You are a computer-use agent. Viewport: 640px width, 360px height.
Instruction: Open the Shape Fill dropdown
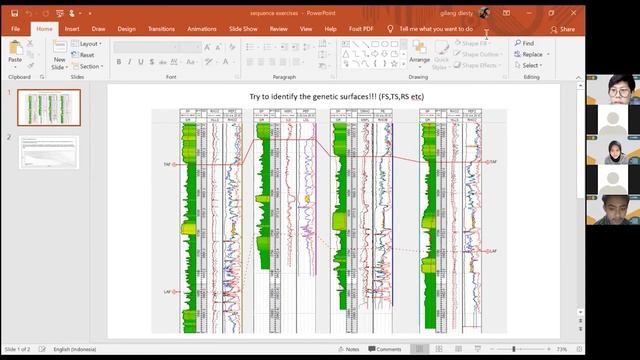pyautogui.click(x=473, y=43)
